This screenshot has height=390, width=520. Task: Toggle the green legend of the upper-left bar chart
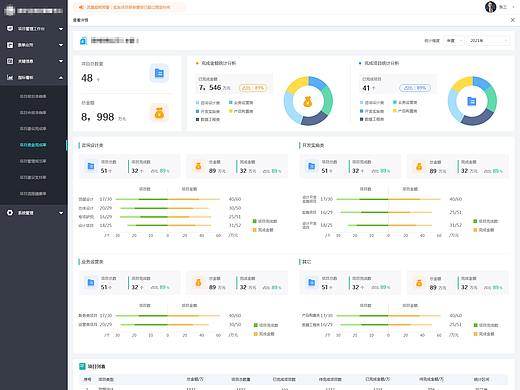265,221
